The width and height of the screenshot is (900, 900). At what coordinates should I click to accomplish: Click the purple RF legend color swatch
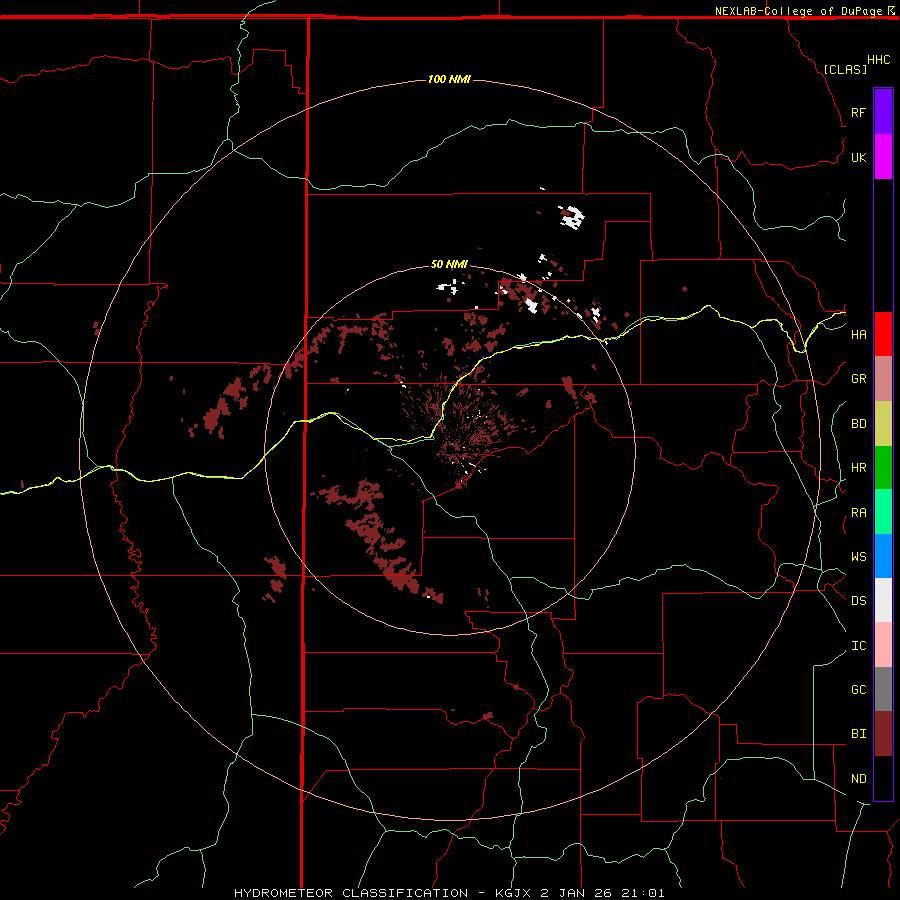click(x=883, y=112)
